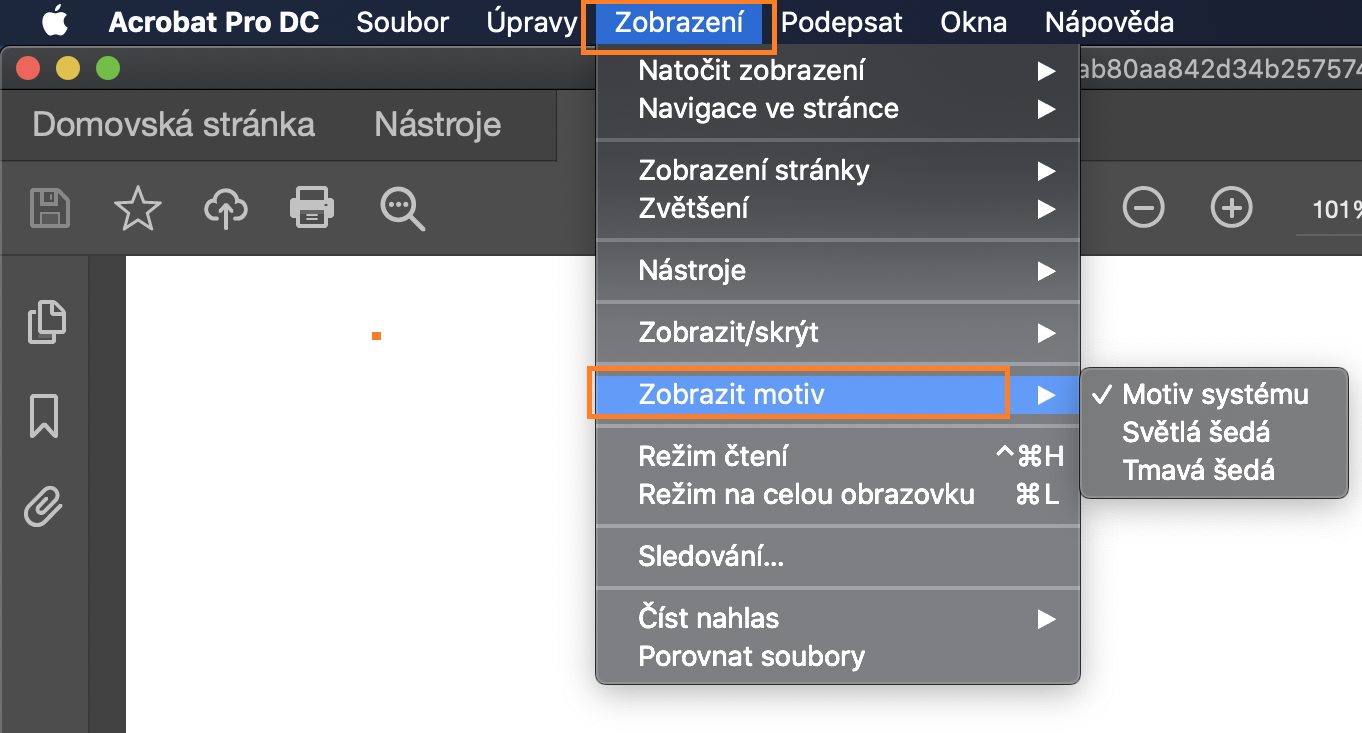Image resolution: width=1362 pixels, height=733 pixels.
Task: Switch to the Nástroje tab
Action: coord(437,124)
